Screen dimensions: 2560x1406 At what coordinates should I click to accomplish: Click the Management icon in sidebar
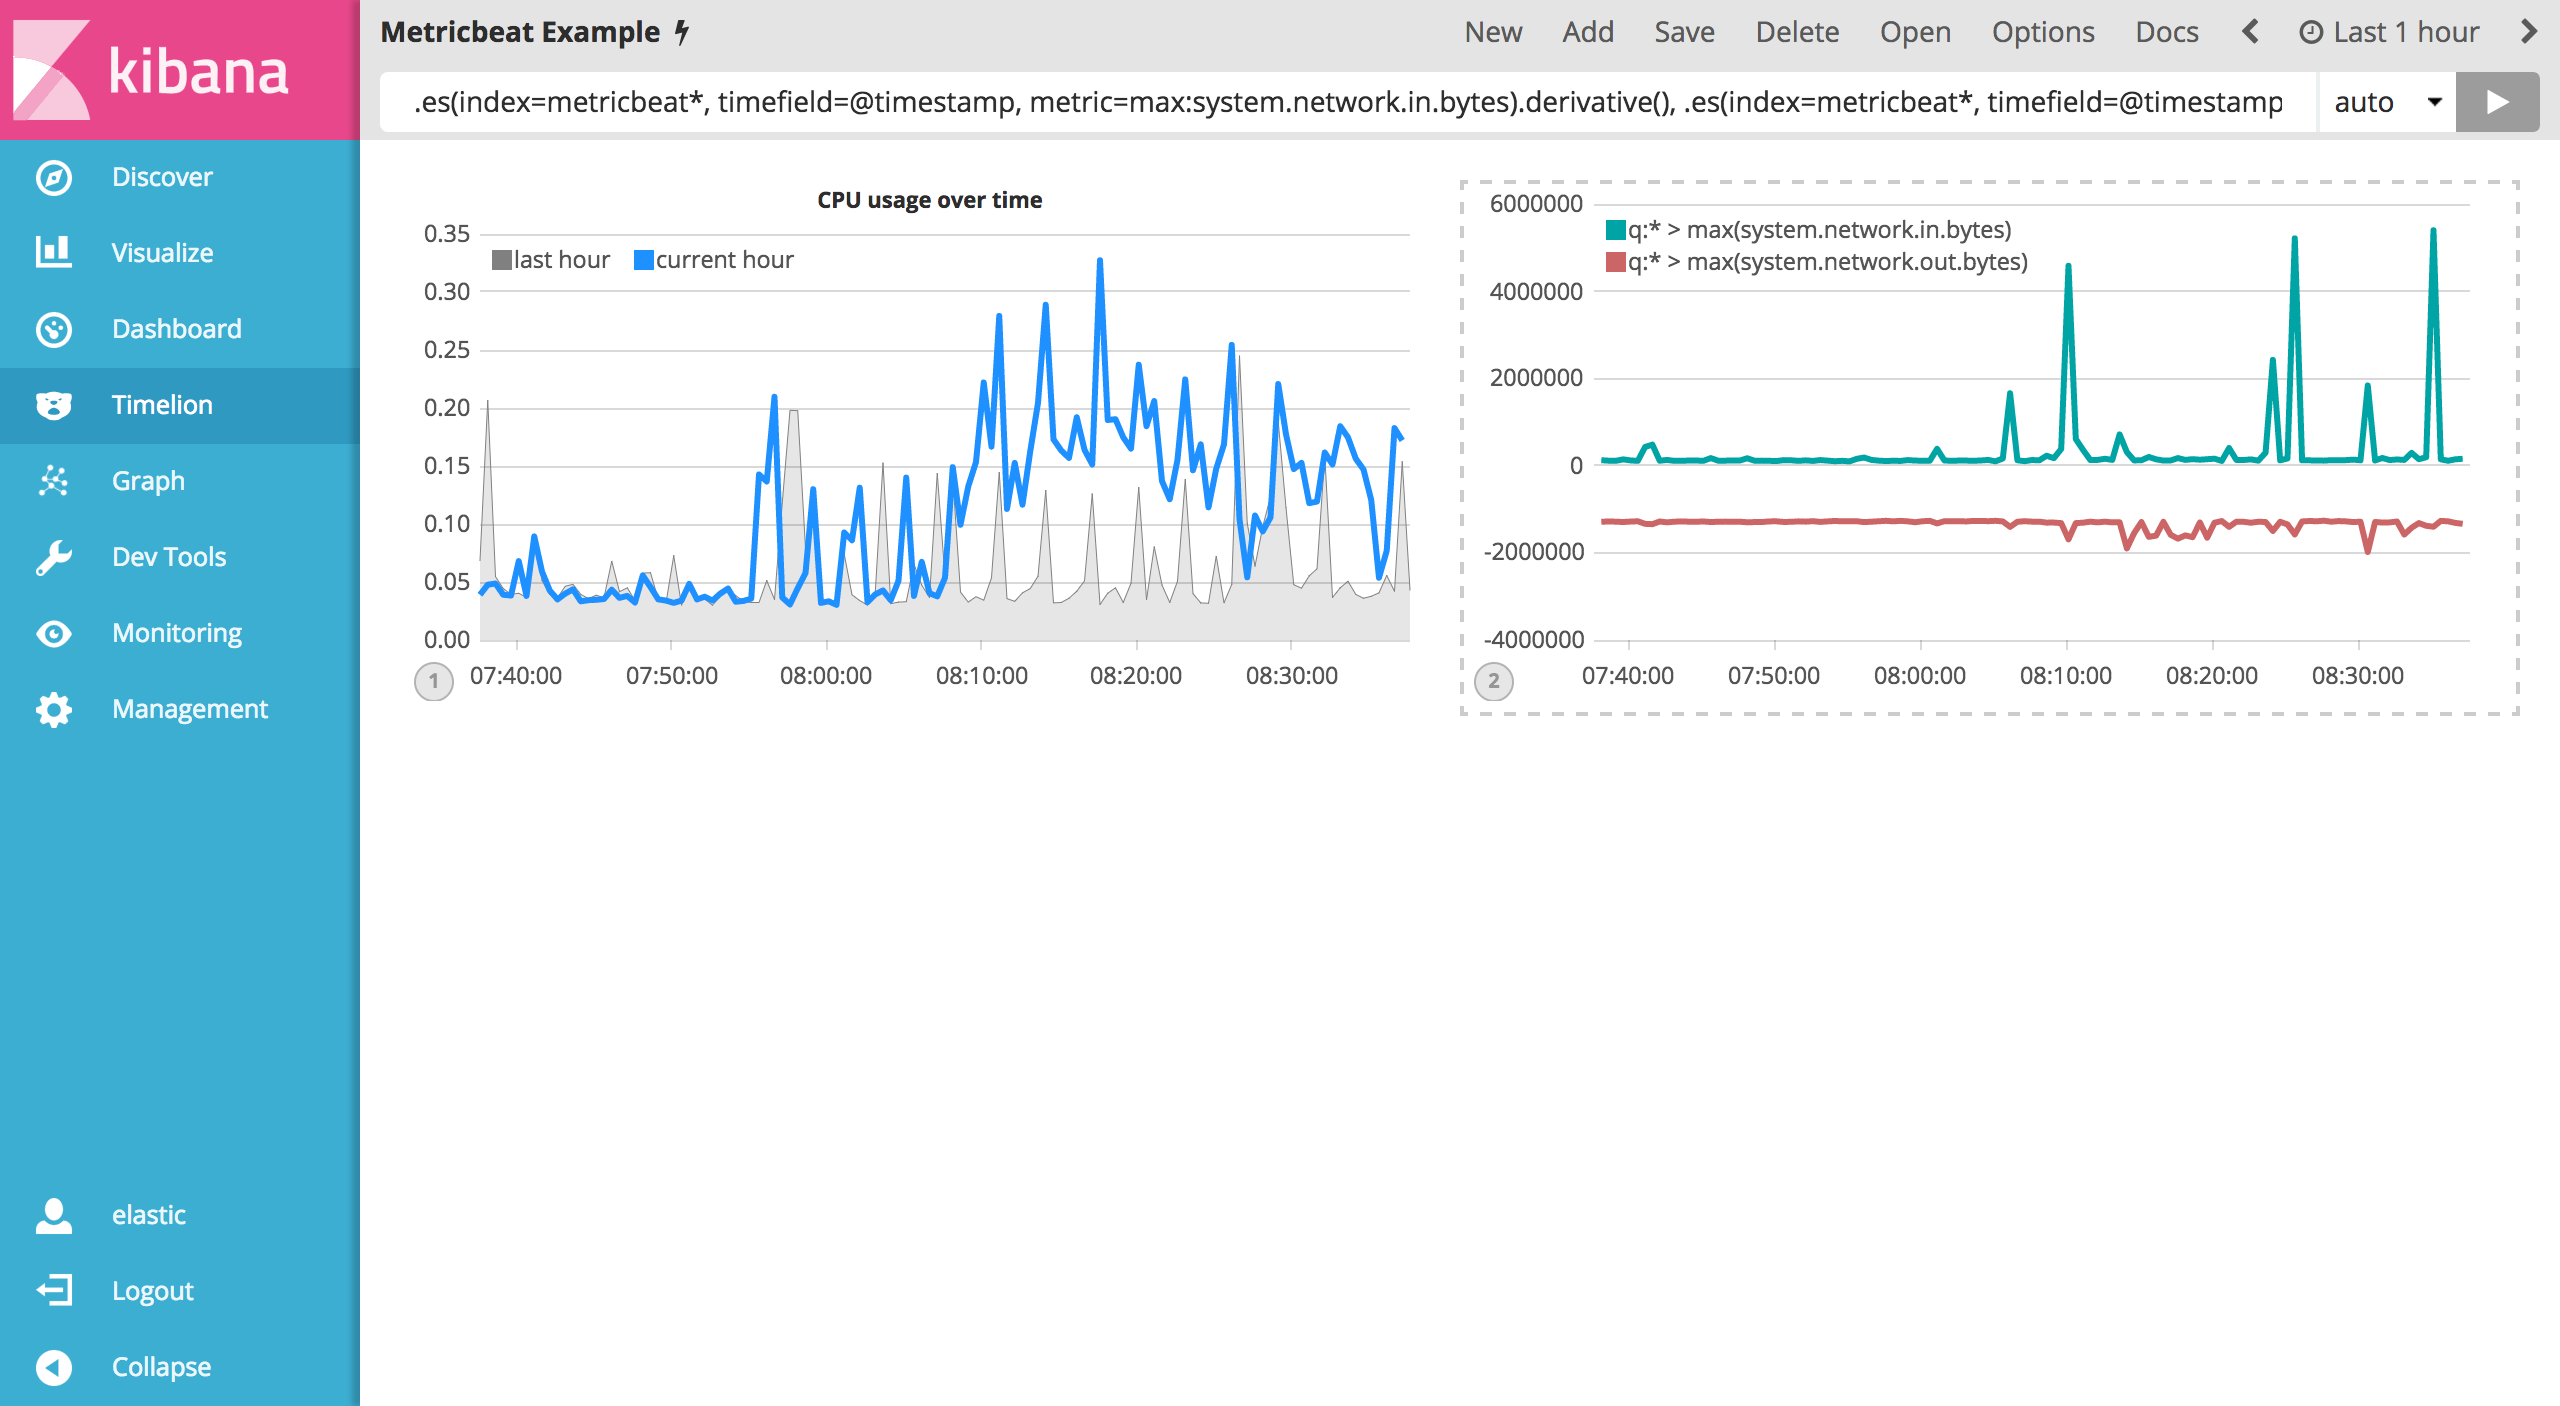pyautogui.click(x=52, y=710)
